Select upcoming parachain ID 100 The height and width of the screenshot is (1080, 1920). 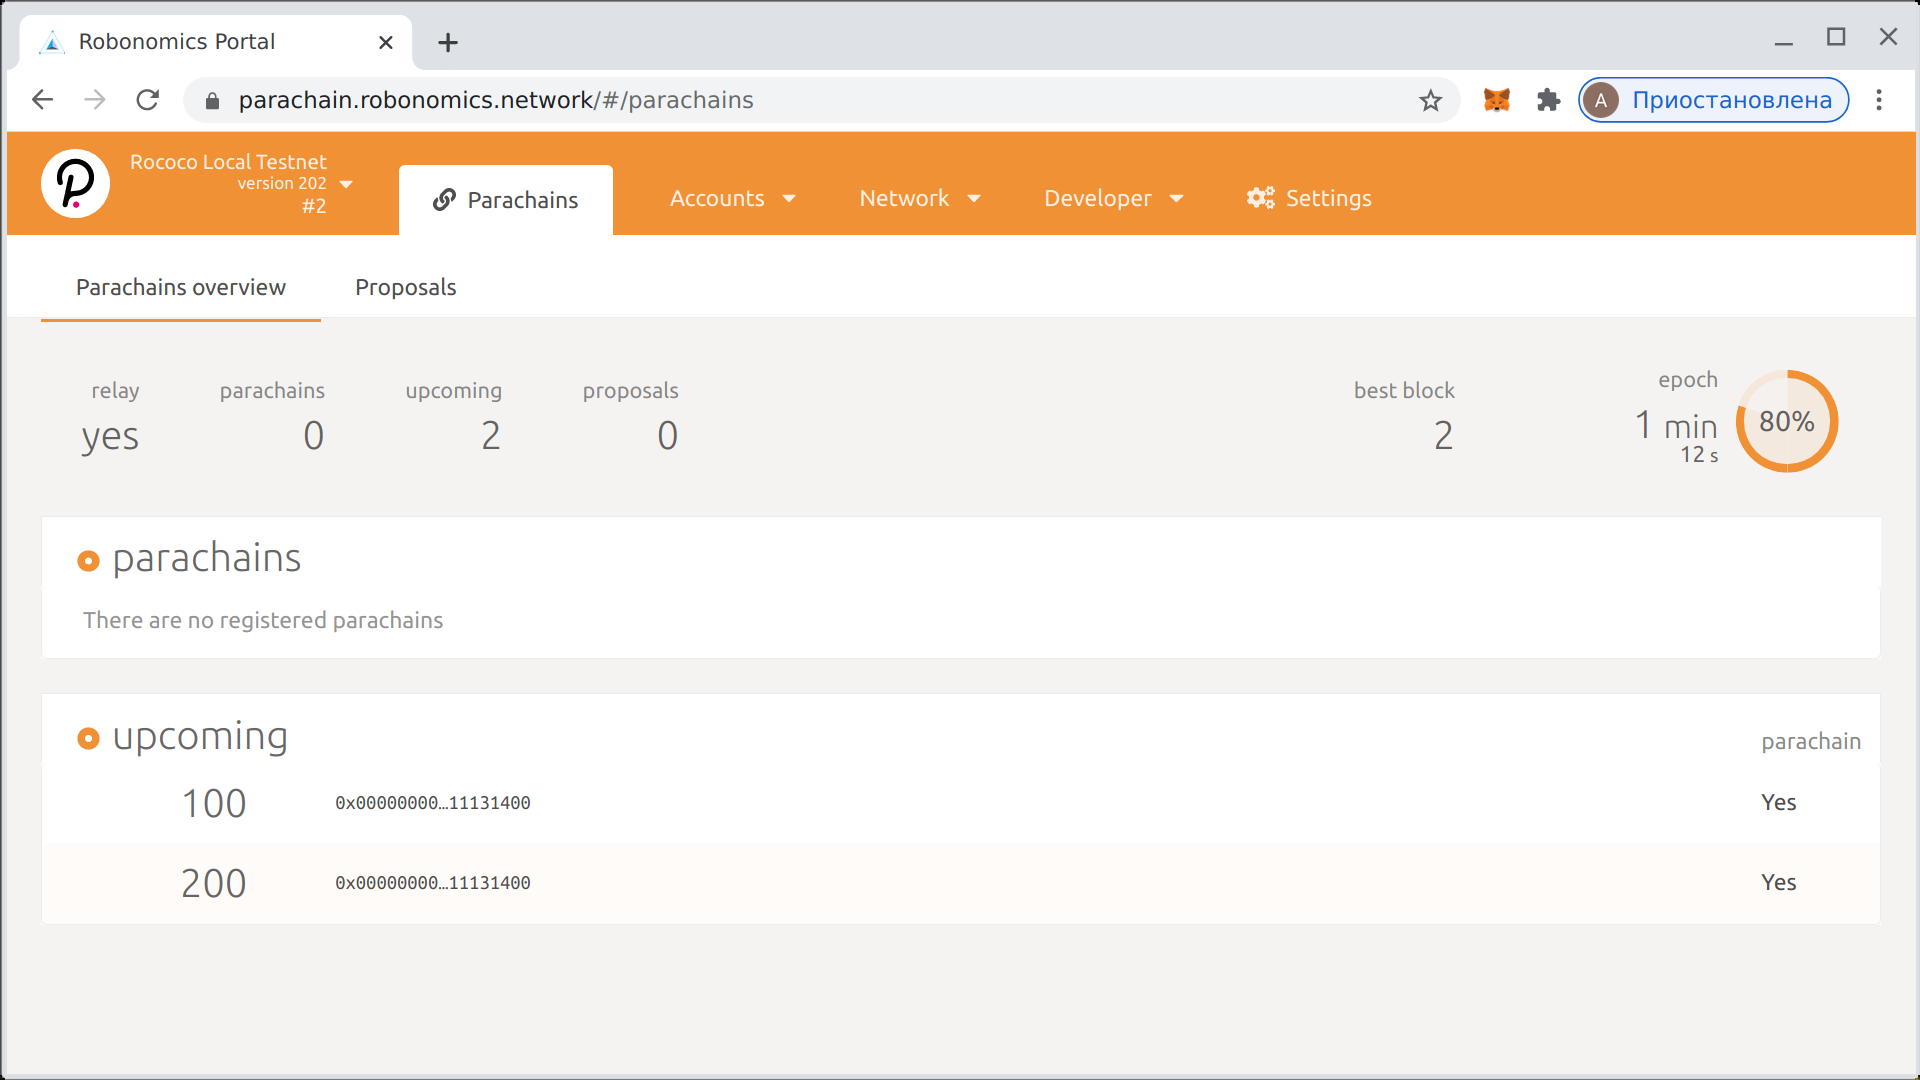(x=214, y=804)
